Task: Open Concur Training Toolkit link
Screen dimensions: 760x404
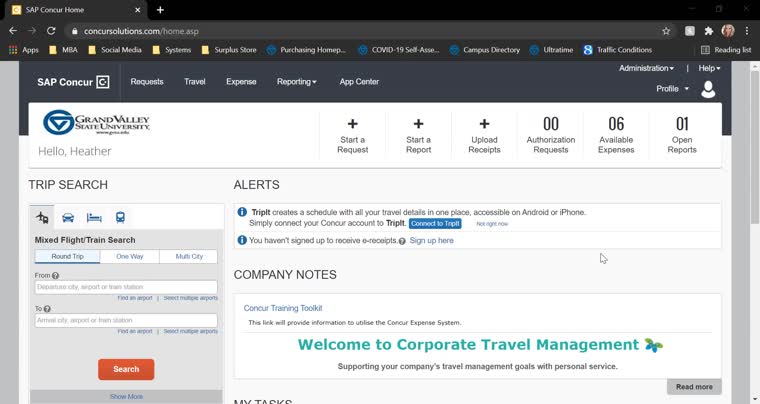Action: [x=283, y=308]
